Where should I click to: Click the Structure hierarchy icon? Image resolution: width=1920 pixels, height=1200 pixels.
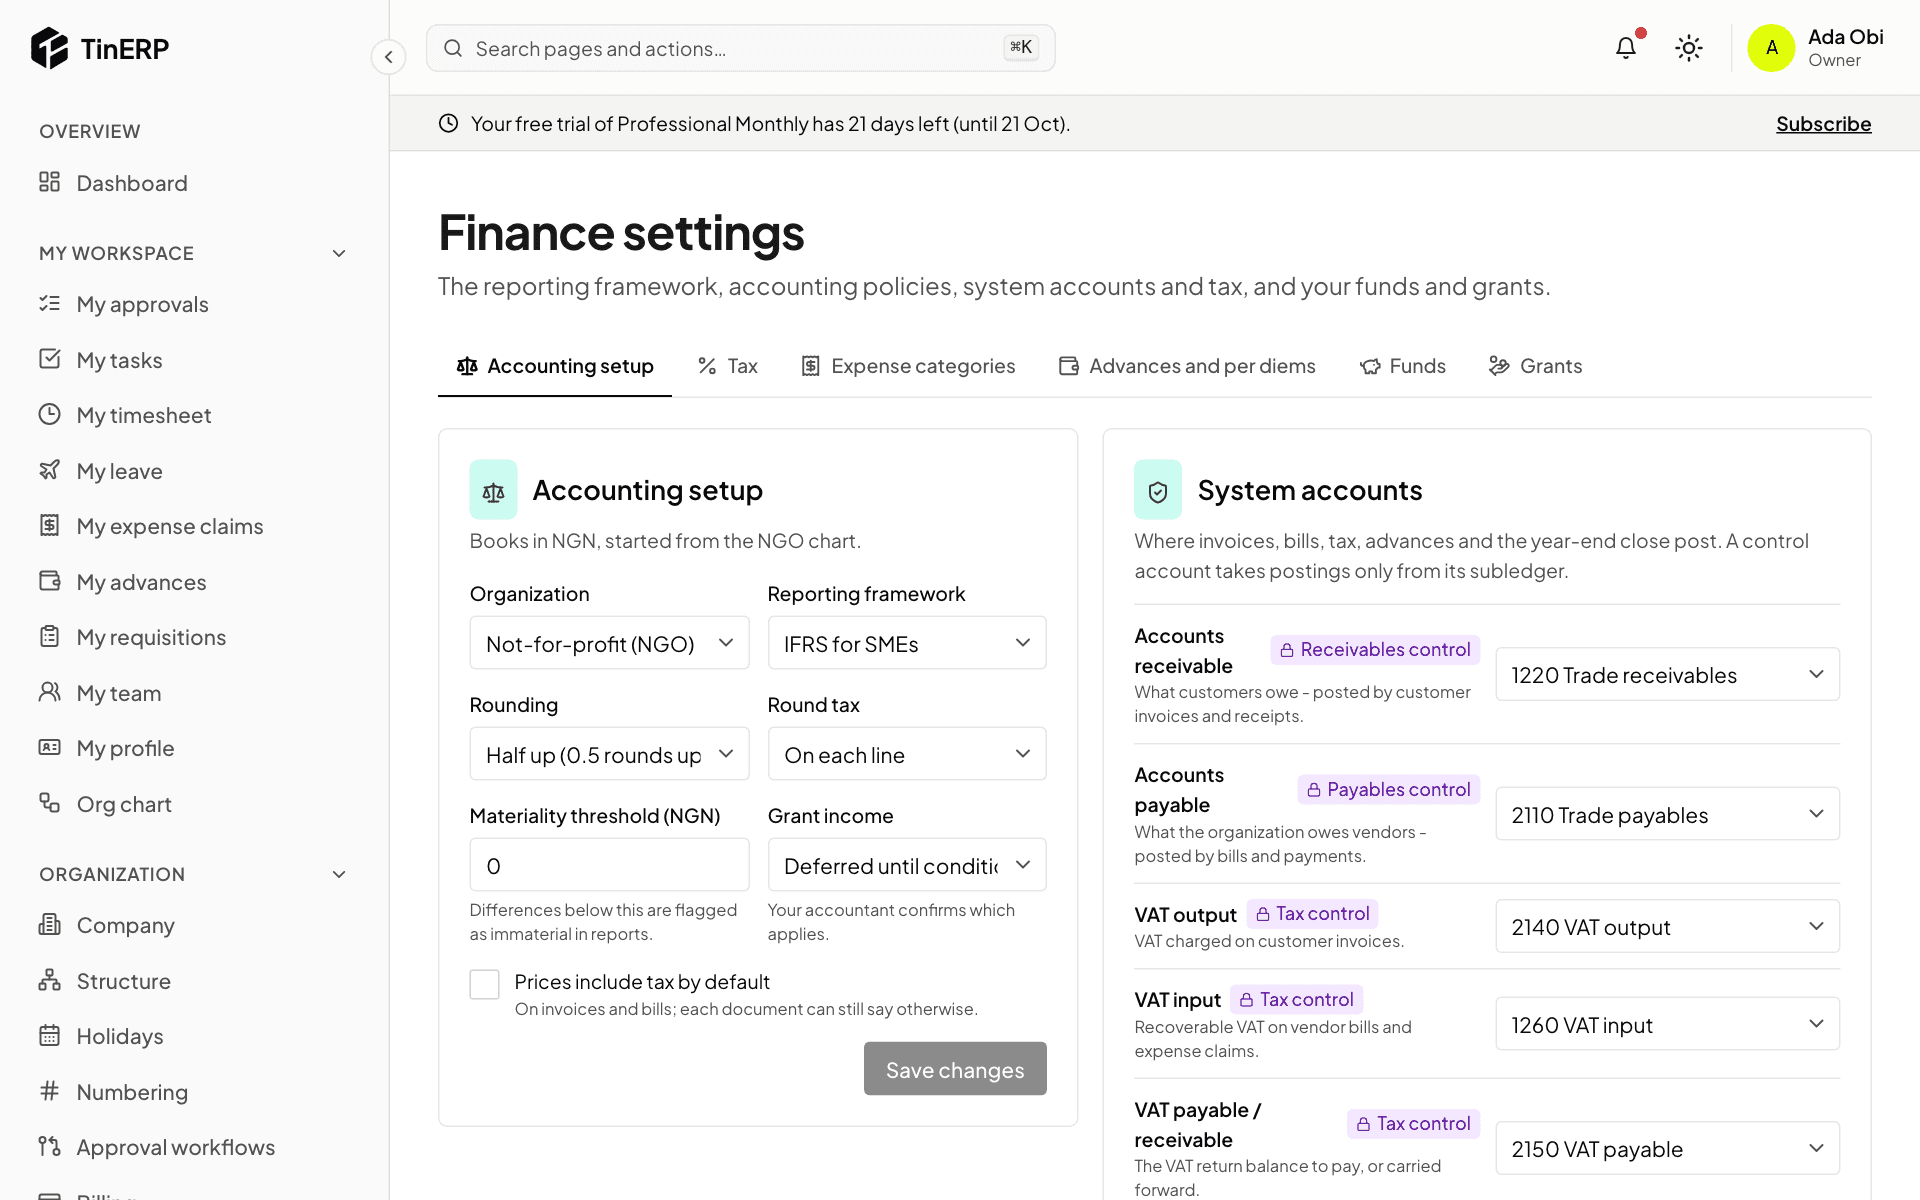(x=49, y=980)
